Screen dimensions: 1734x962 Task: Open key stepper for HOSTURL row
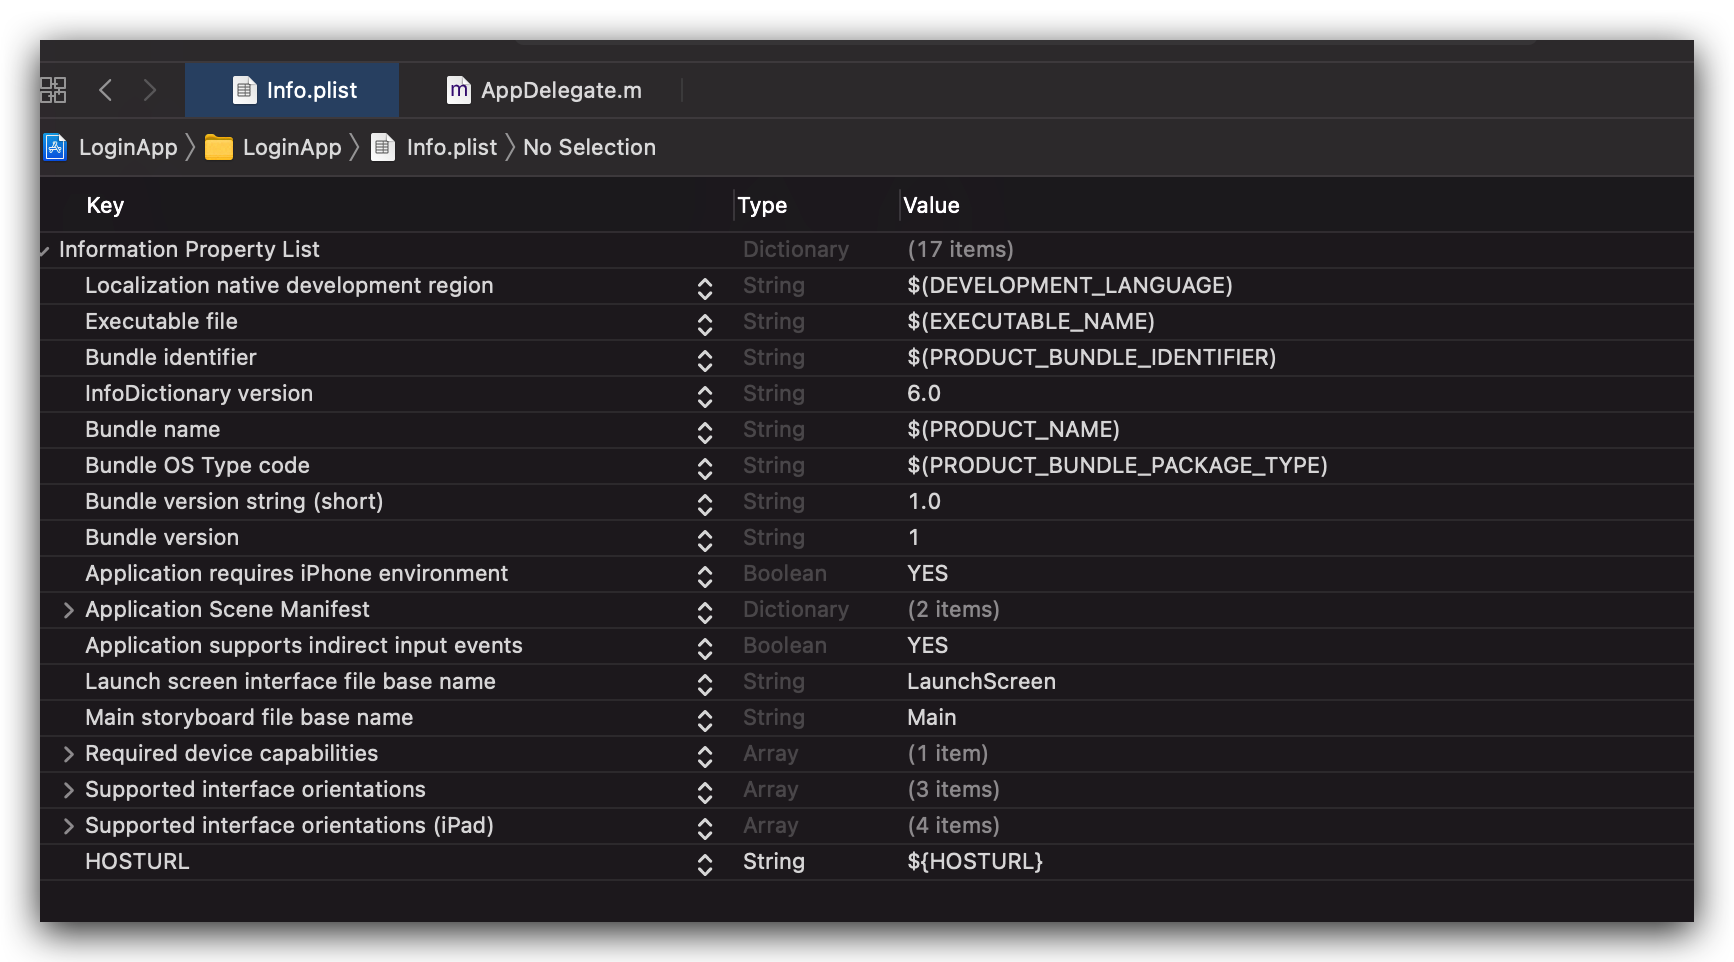coord(705,864)
